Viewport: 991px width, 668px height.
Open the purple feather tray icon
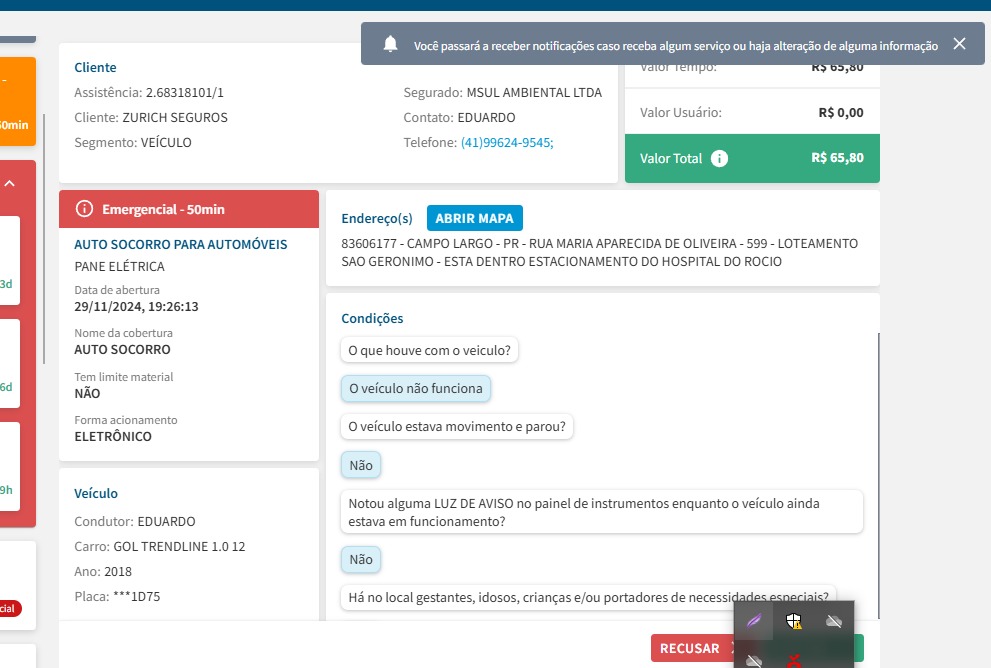pyautogui.click(x=753, y=621)
